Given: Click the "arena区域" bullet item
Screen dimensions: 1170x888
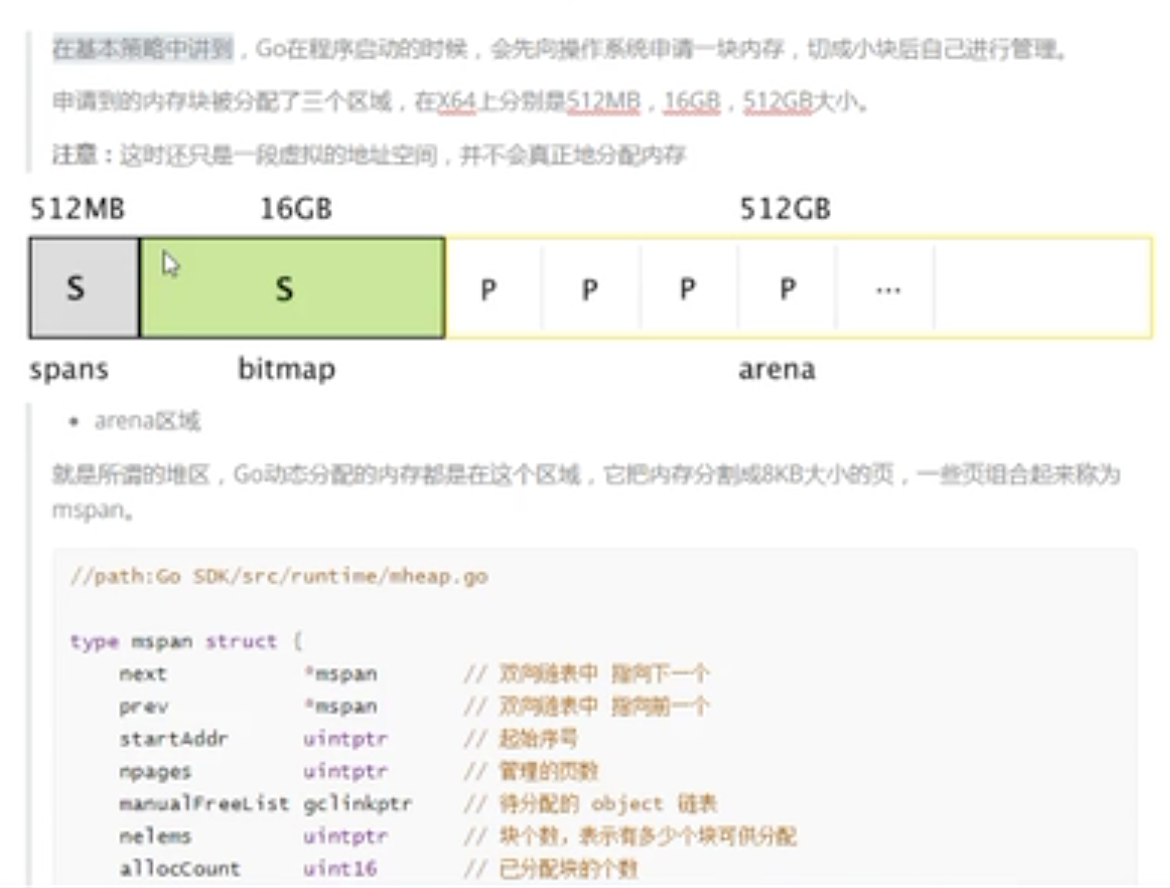Looking at the screenshot, I should (x=147, y=421).
